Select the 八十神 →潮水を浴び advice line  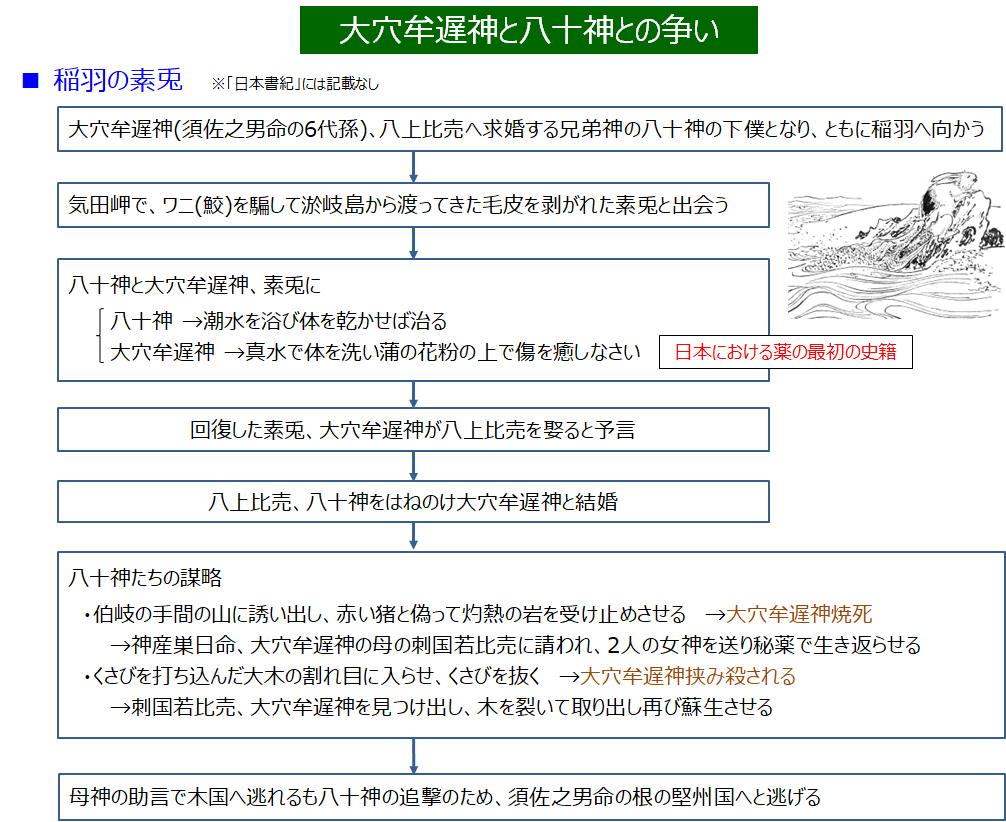278,321
